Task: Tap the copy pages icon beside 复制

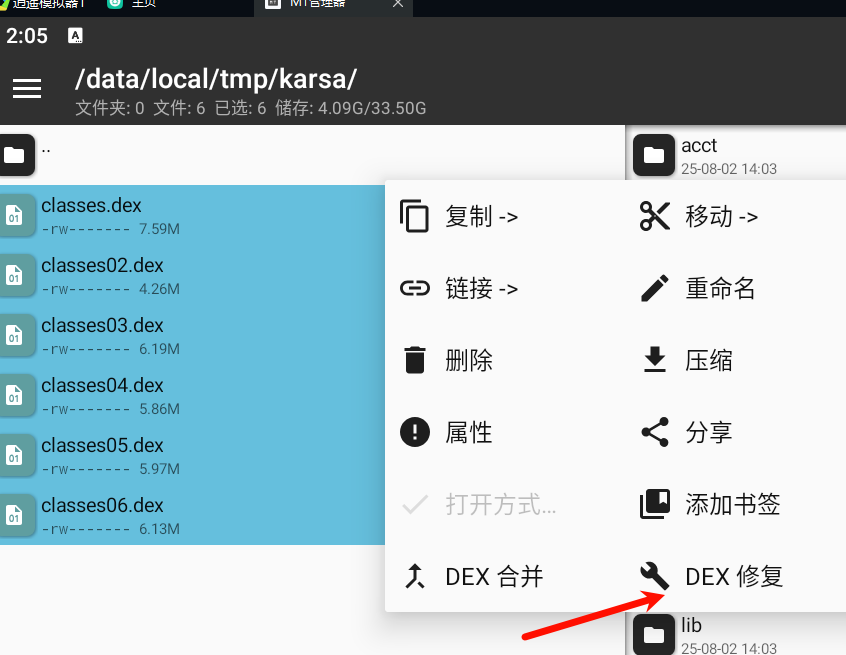Action: click(415, 216)
